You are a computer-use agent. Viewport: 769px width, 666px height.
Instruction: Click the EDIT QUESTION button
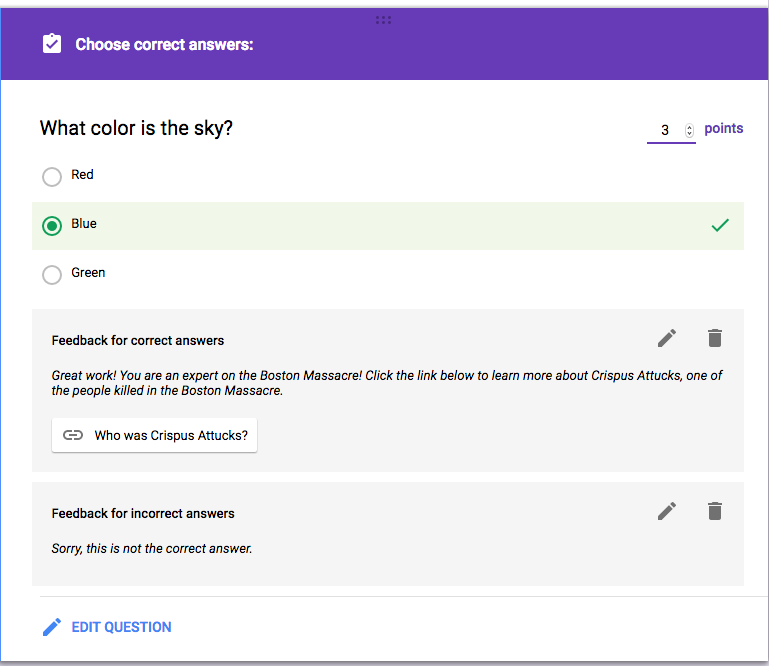tap(121, 627)
